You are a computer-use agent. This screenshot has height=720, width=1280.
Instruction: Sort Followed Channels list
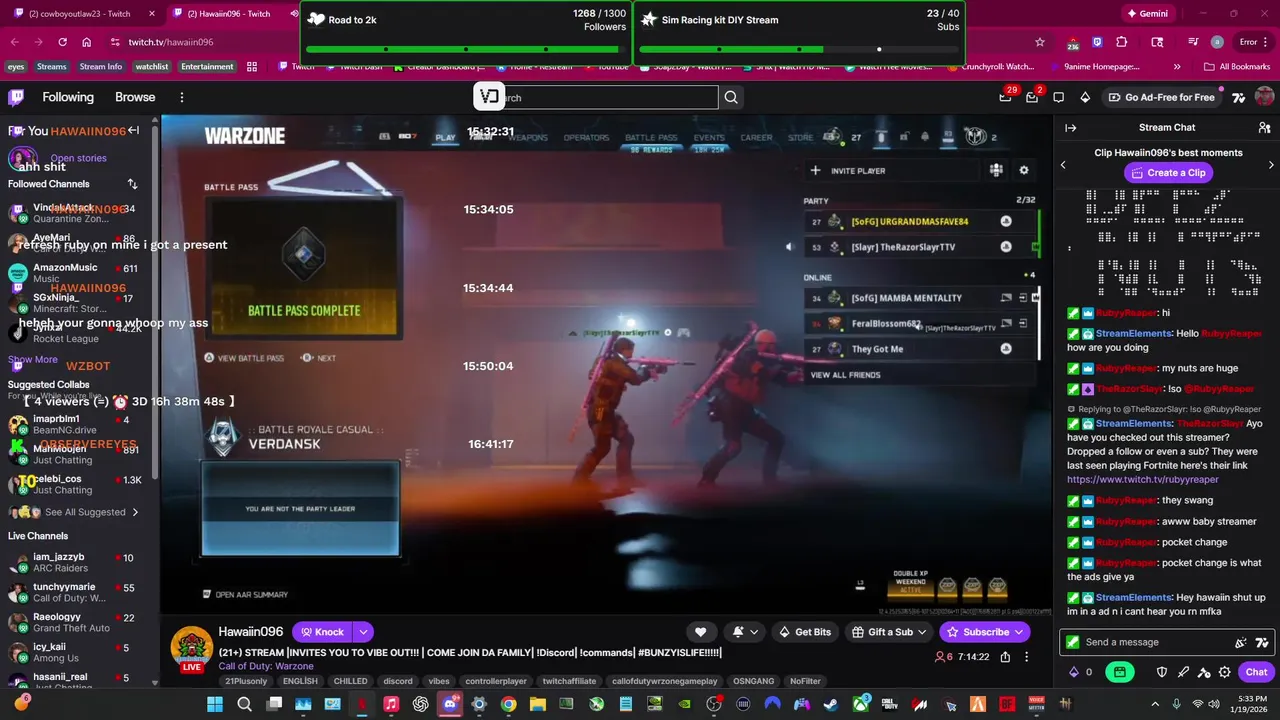coord(132,184)
